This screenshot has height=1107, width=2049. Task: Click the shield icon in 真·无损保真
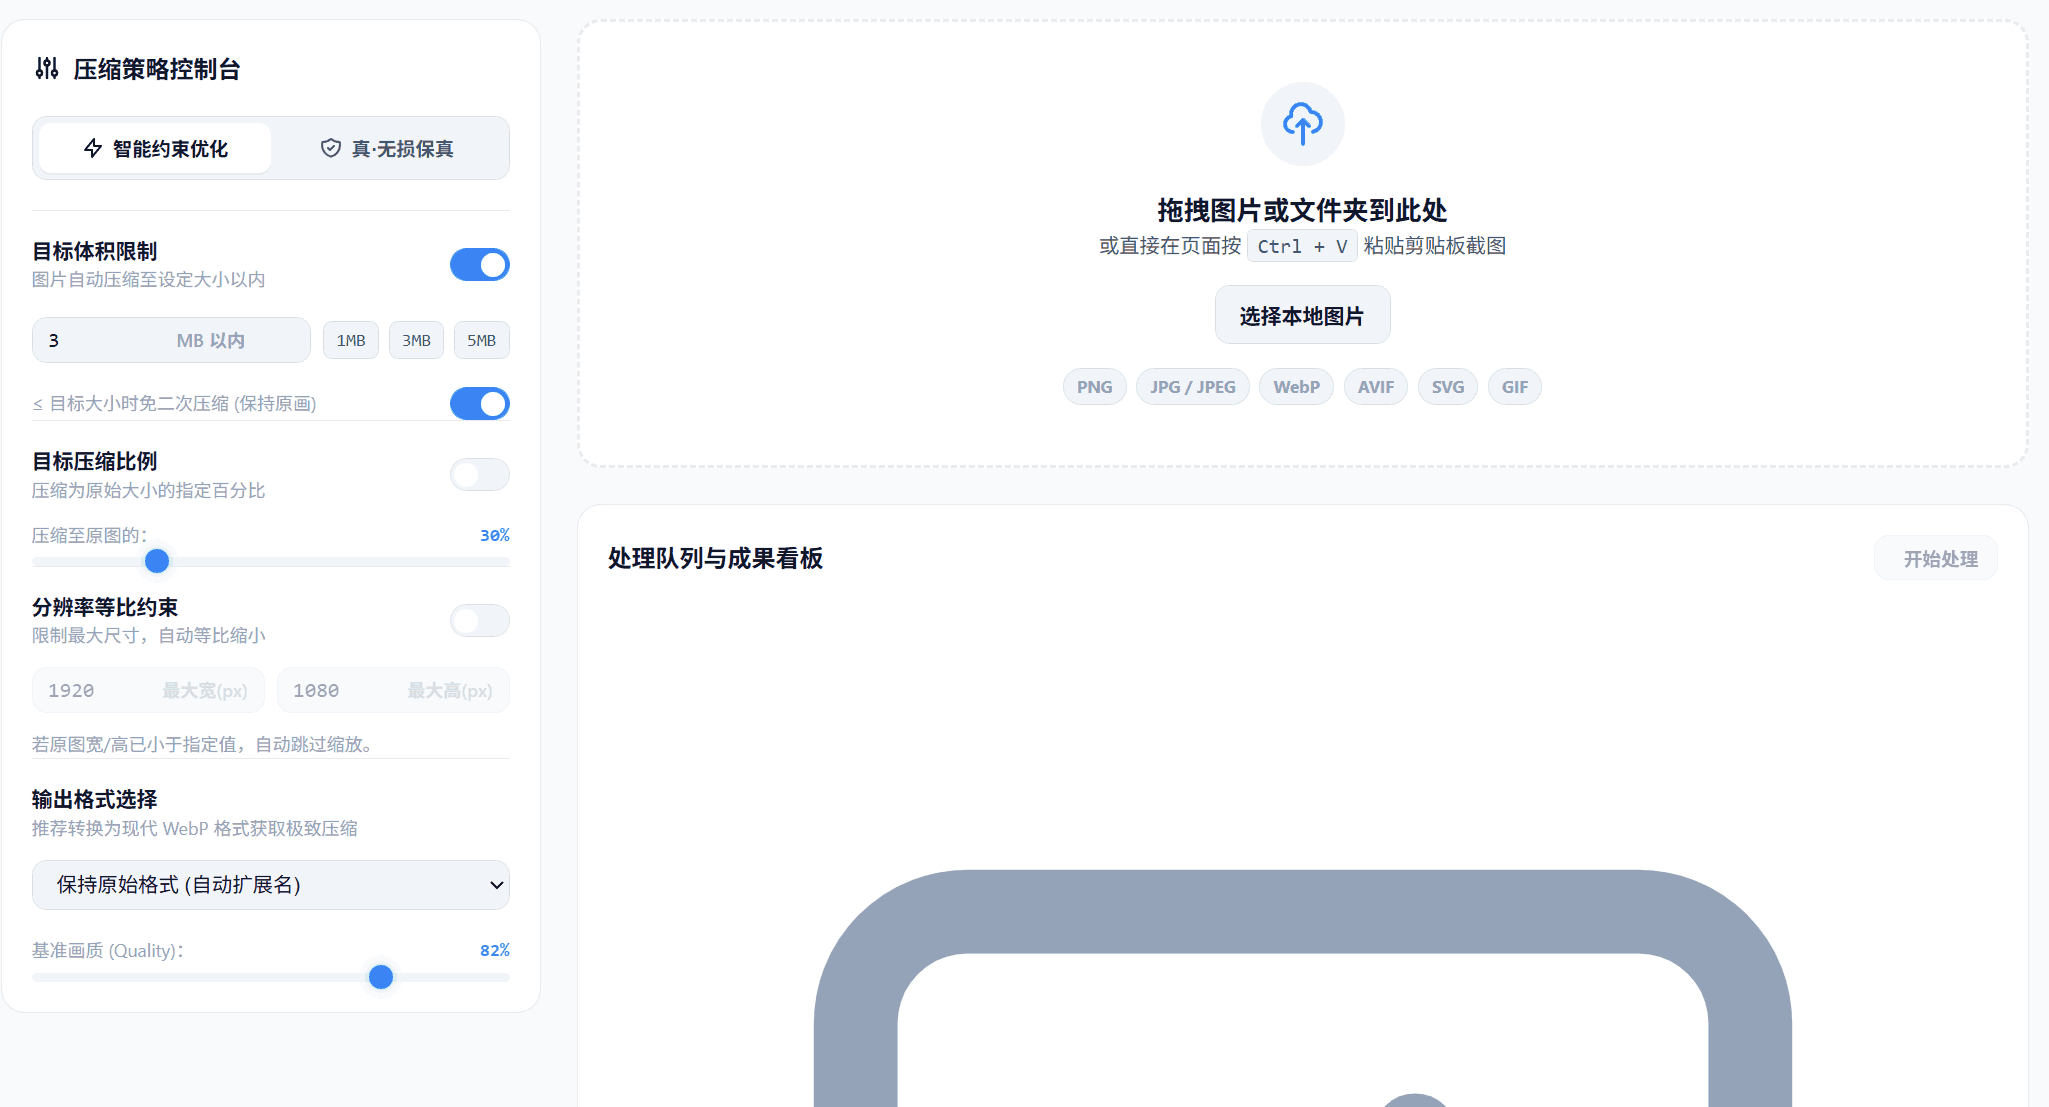[x=331, y=148]
